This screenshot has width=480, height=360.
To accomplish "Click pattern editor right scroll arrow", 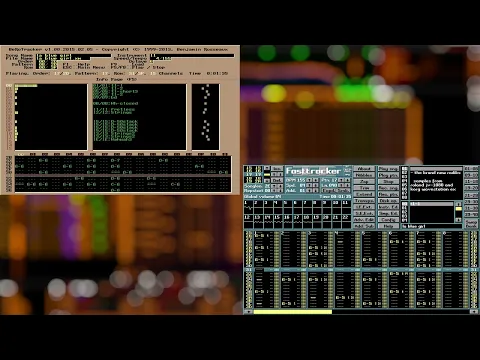I will coord(474,312).
